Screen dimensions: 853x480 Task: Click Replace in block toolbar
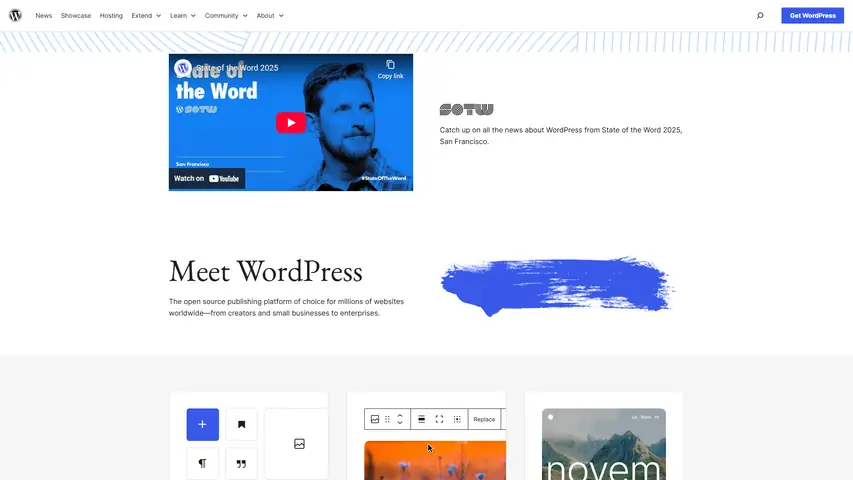point(484,420)
